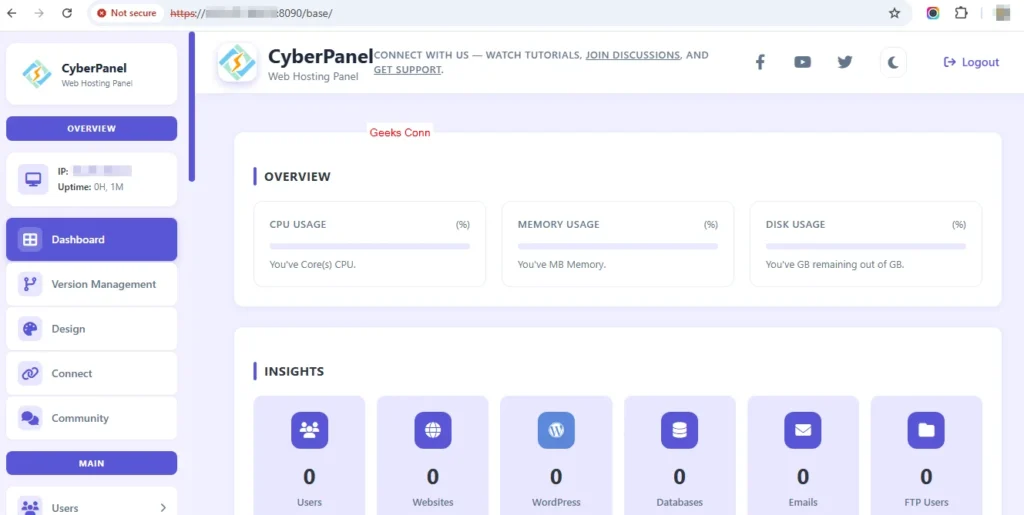Image resolution: width=1024 pixels, height=515 pixels.
Task: Click the browser forward arrow
Action: (39, 13)
